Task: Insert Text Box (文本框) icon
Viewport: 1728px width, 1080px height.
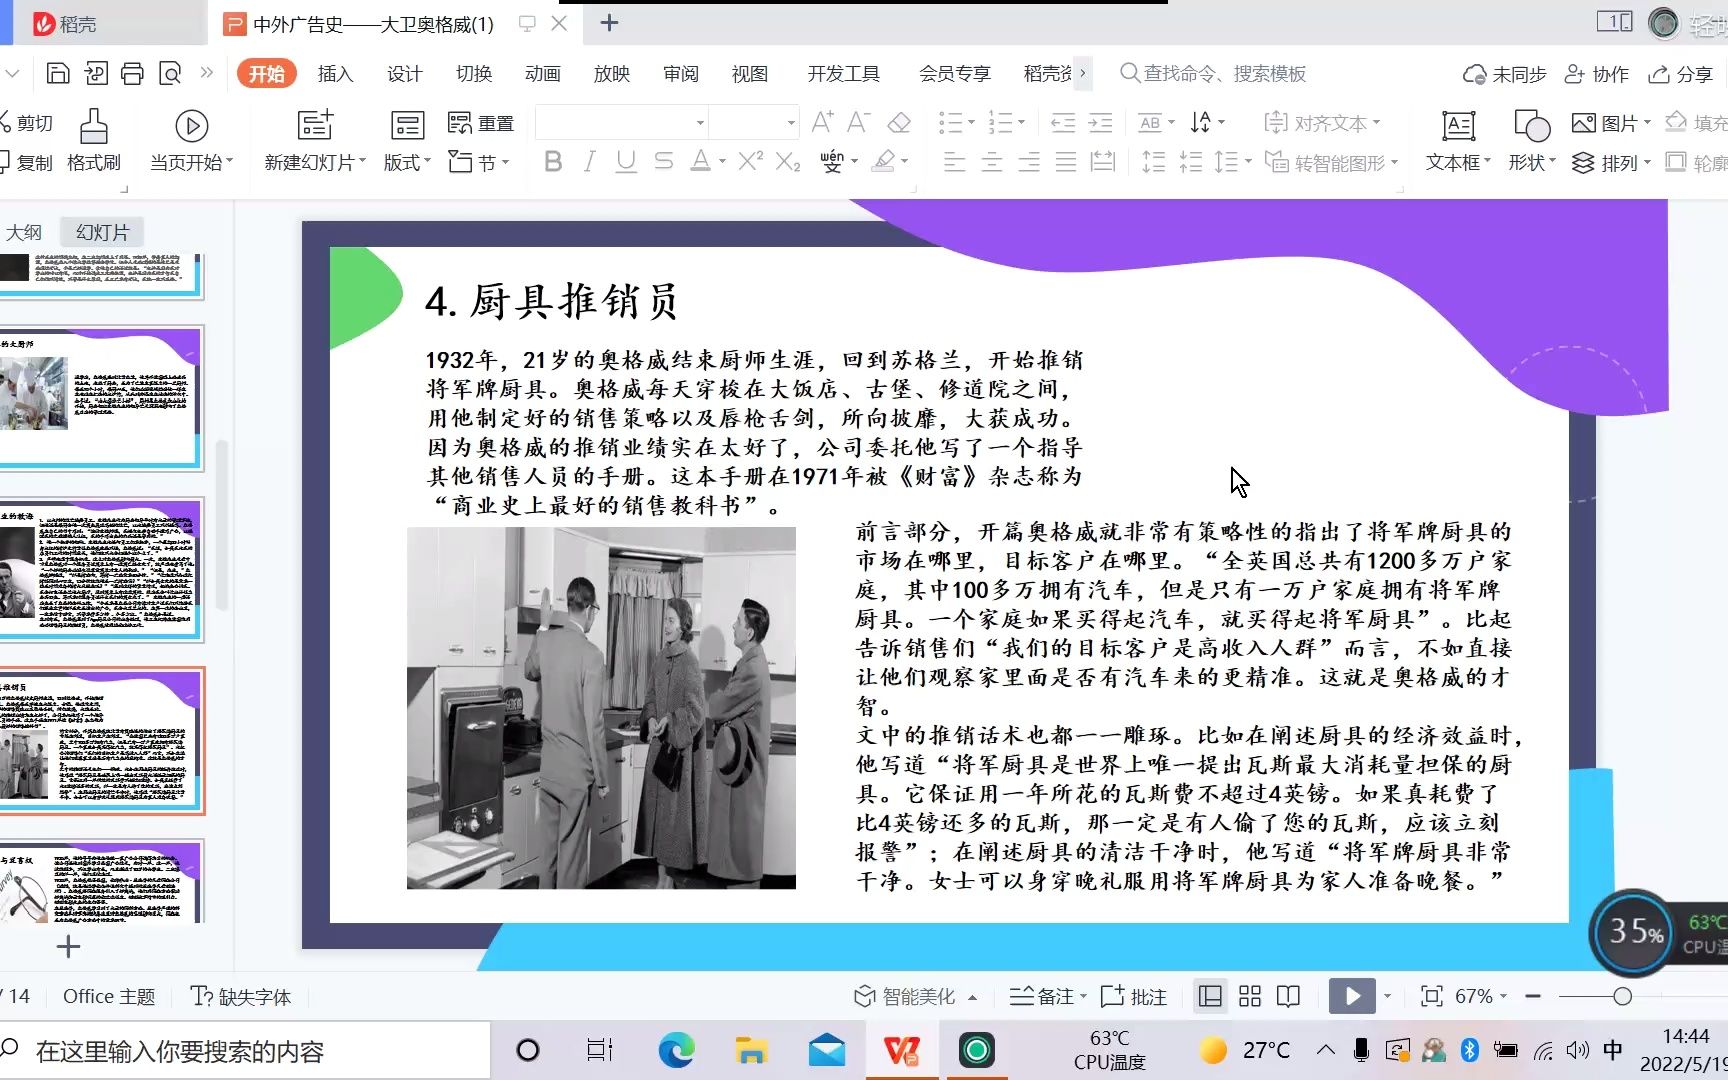Action: coord(1458,126)
